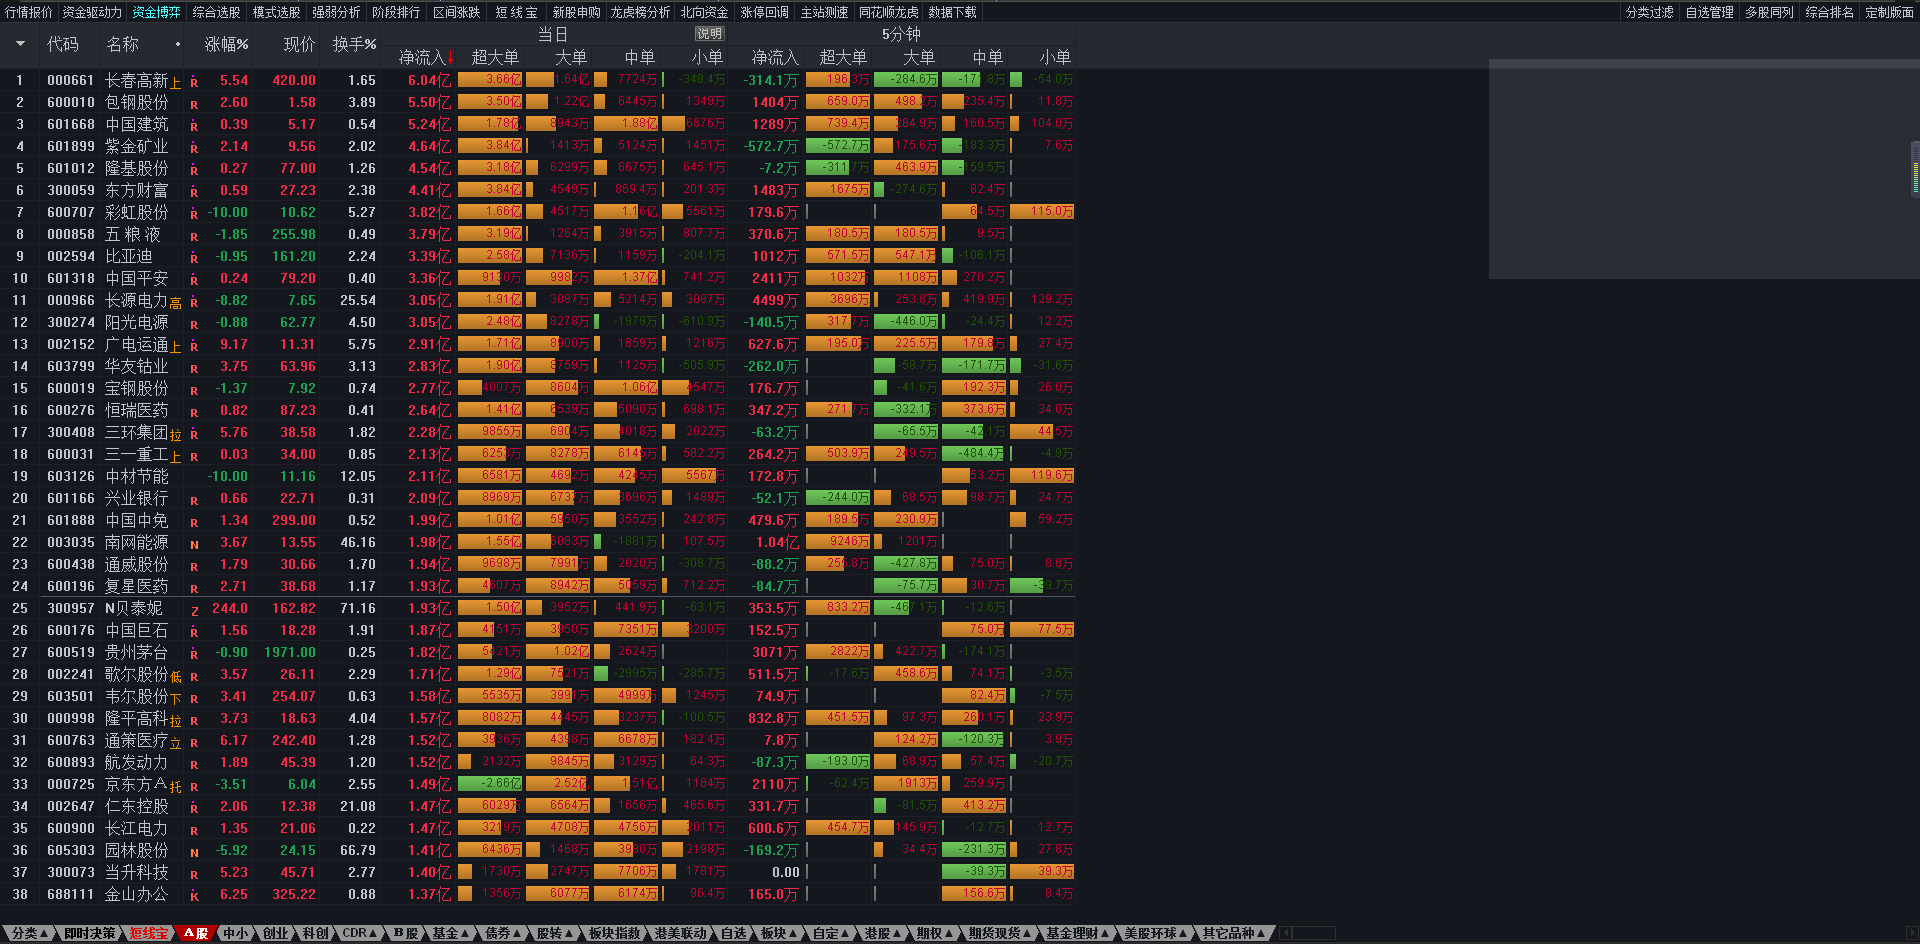Viewport: 1920px width, 944px height.
Task: Click the orange 上 tag on 广电运通
Action: [x=176, y=347]
